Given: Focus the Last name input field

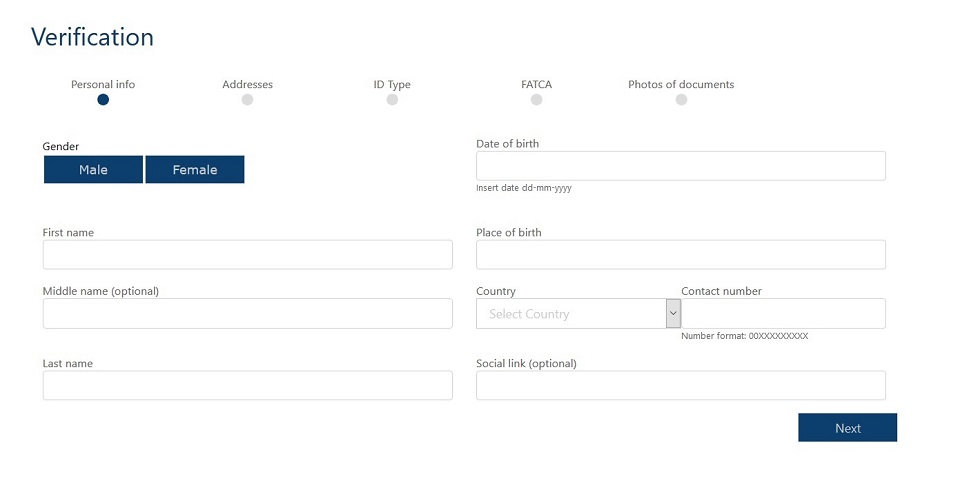Looking at the screenshot, I should 247,386.
